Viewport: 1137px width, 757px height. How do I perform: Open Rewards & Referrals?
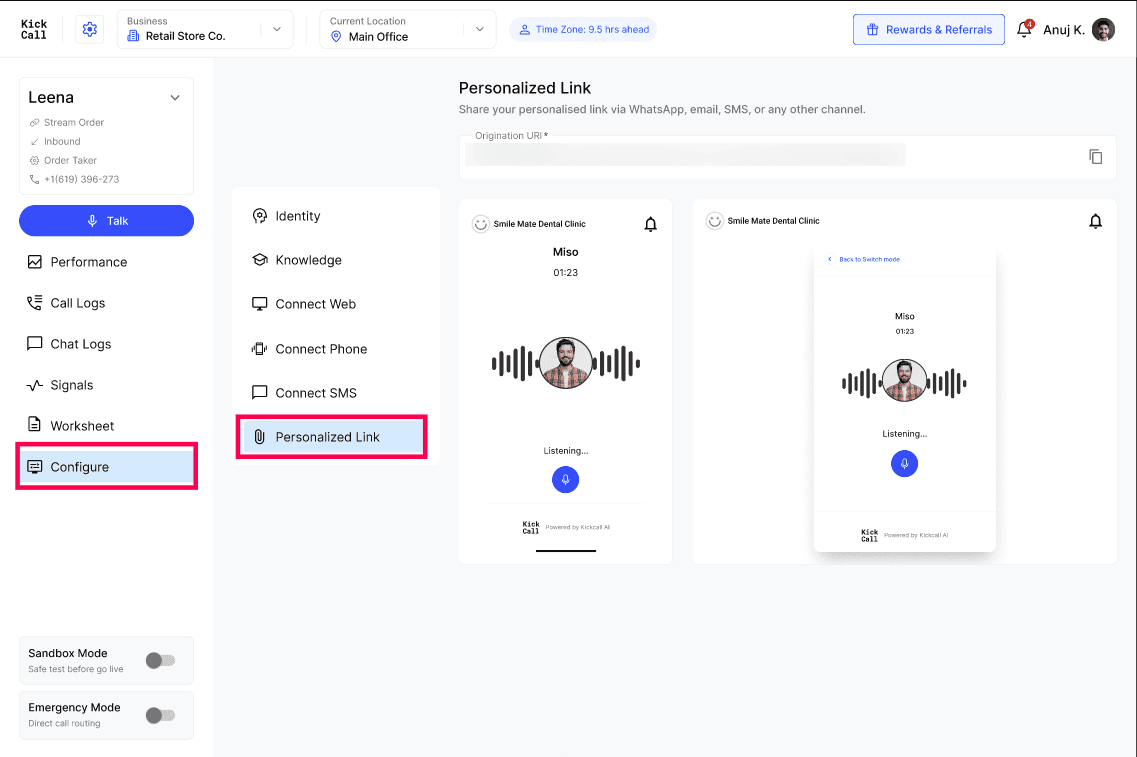[928, 30]
